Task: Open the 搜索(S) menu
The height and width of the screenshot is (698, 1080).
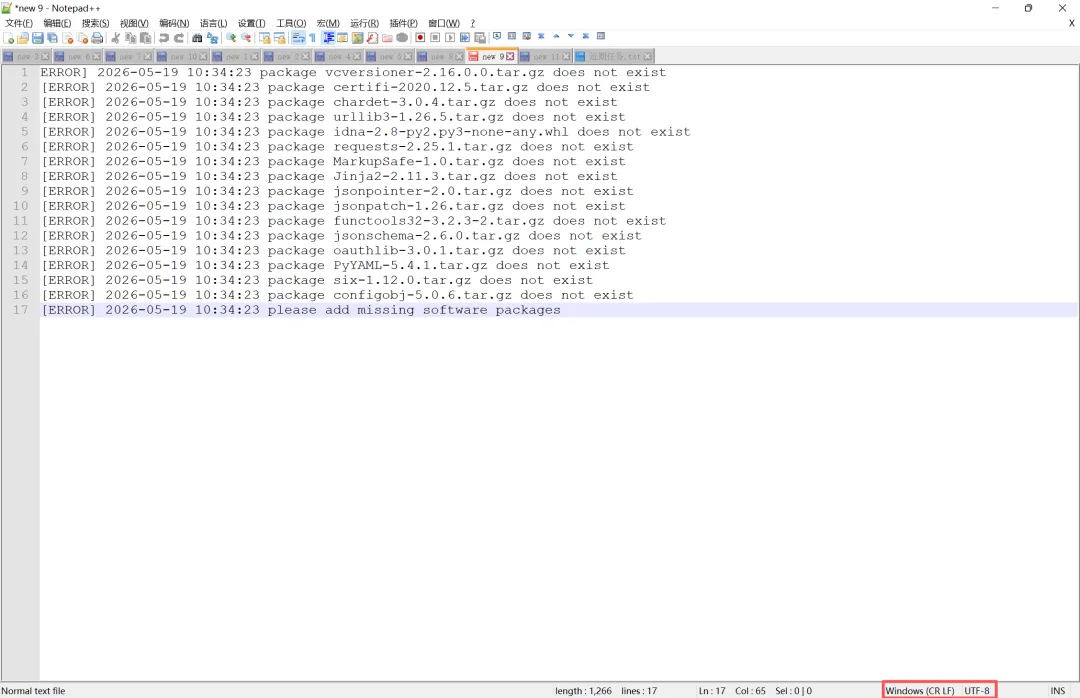Action: click(96, 23)
